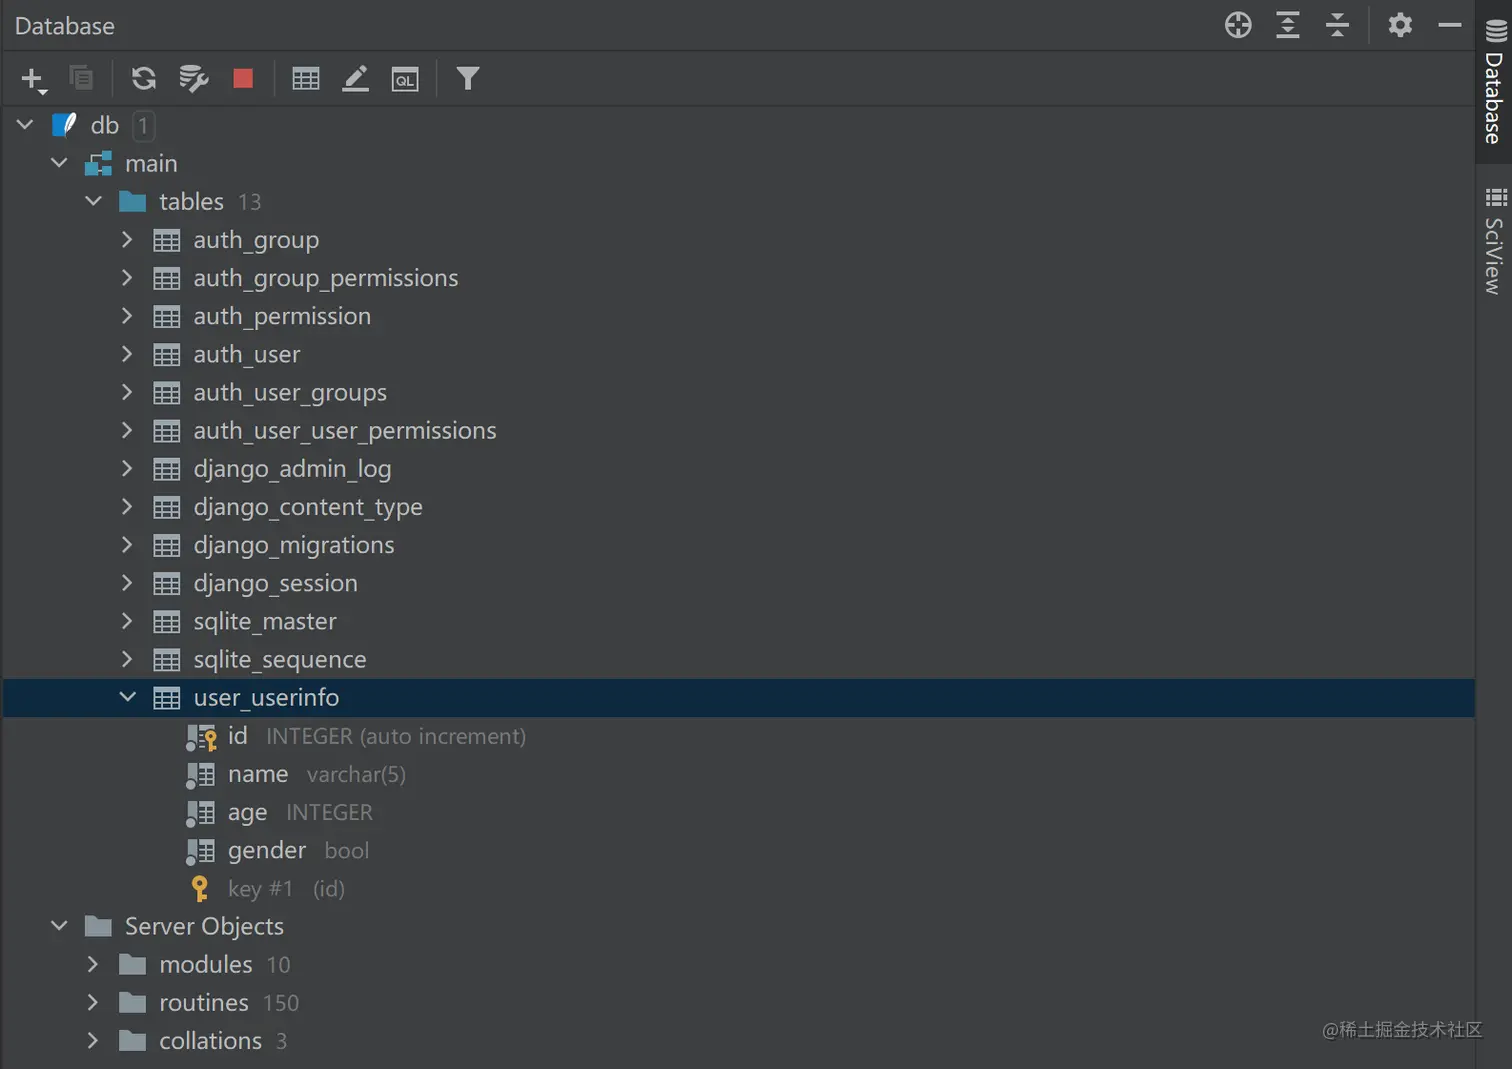The width and height of the screenshot is (1512, 1069).
Task: Collapse the main schema node
Action: click(59, 163)
